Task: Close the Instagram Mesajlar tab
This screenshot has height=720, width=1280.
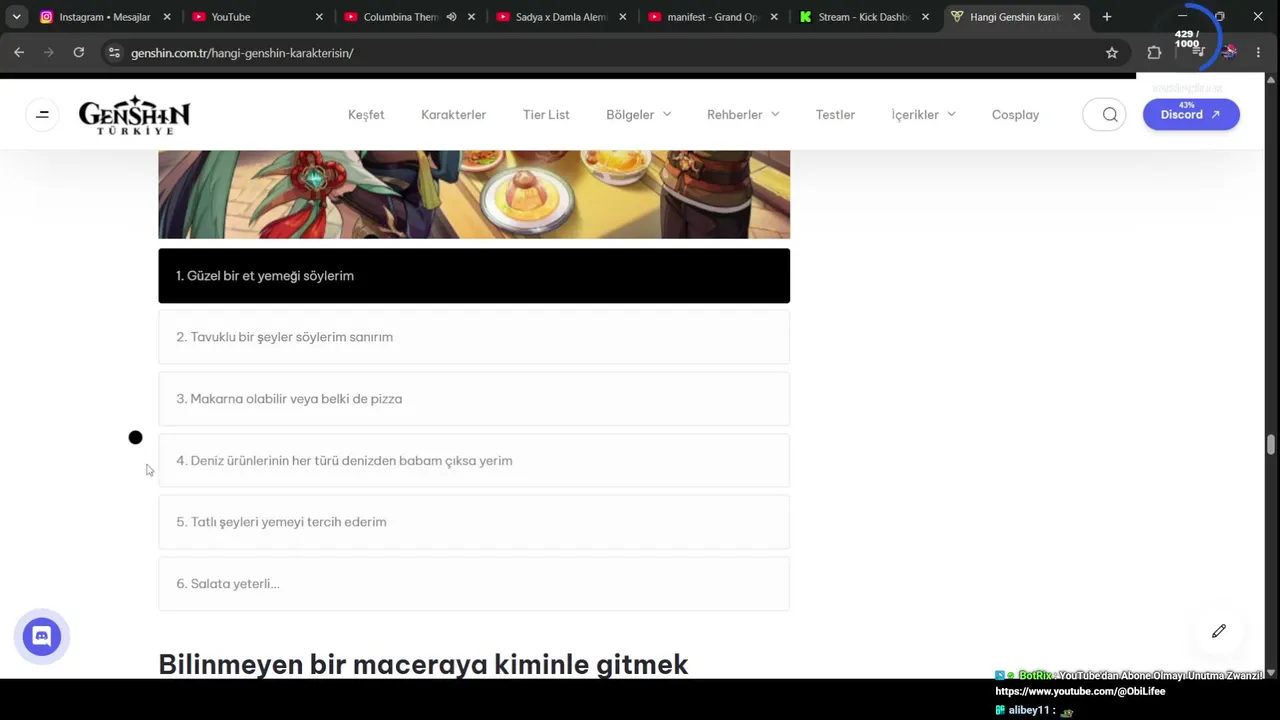Action: (x=167, y=17)
